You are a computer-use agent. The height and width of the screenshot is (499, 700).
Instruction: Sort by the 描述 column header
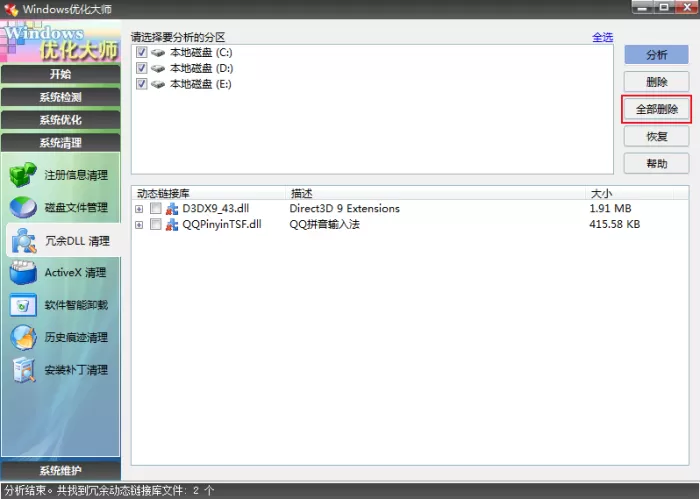pos(435,193)
